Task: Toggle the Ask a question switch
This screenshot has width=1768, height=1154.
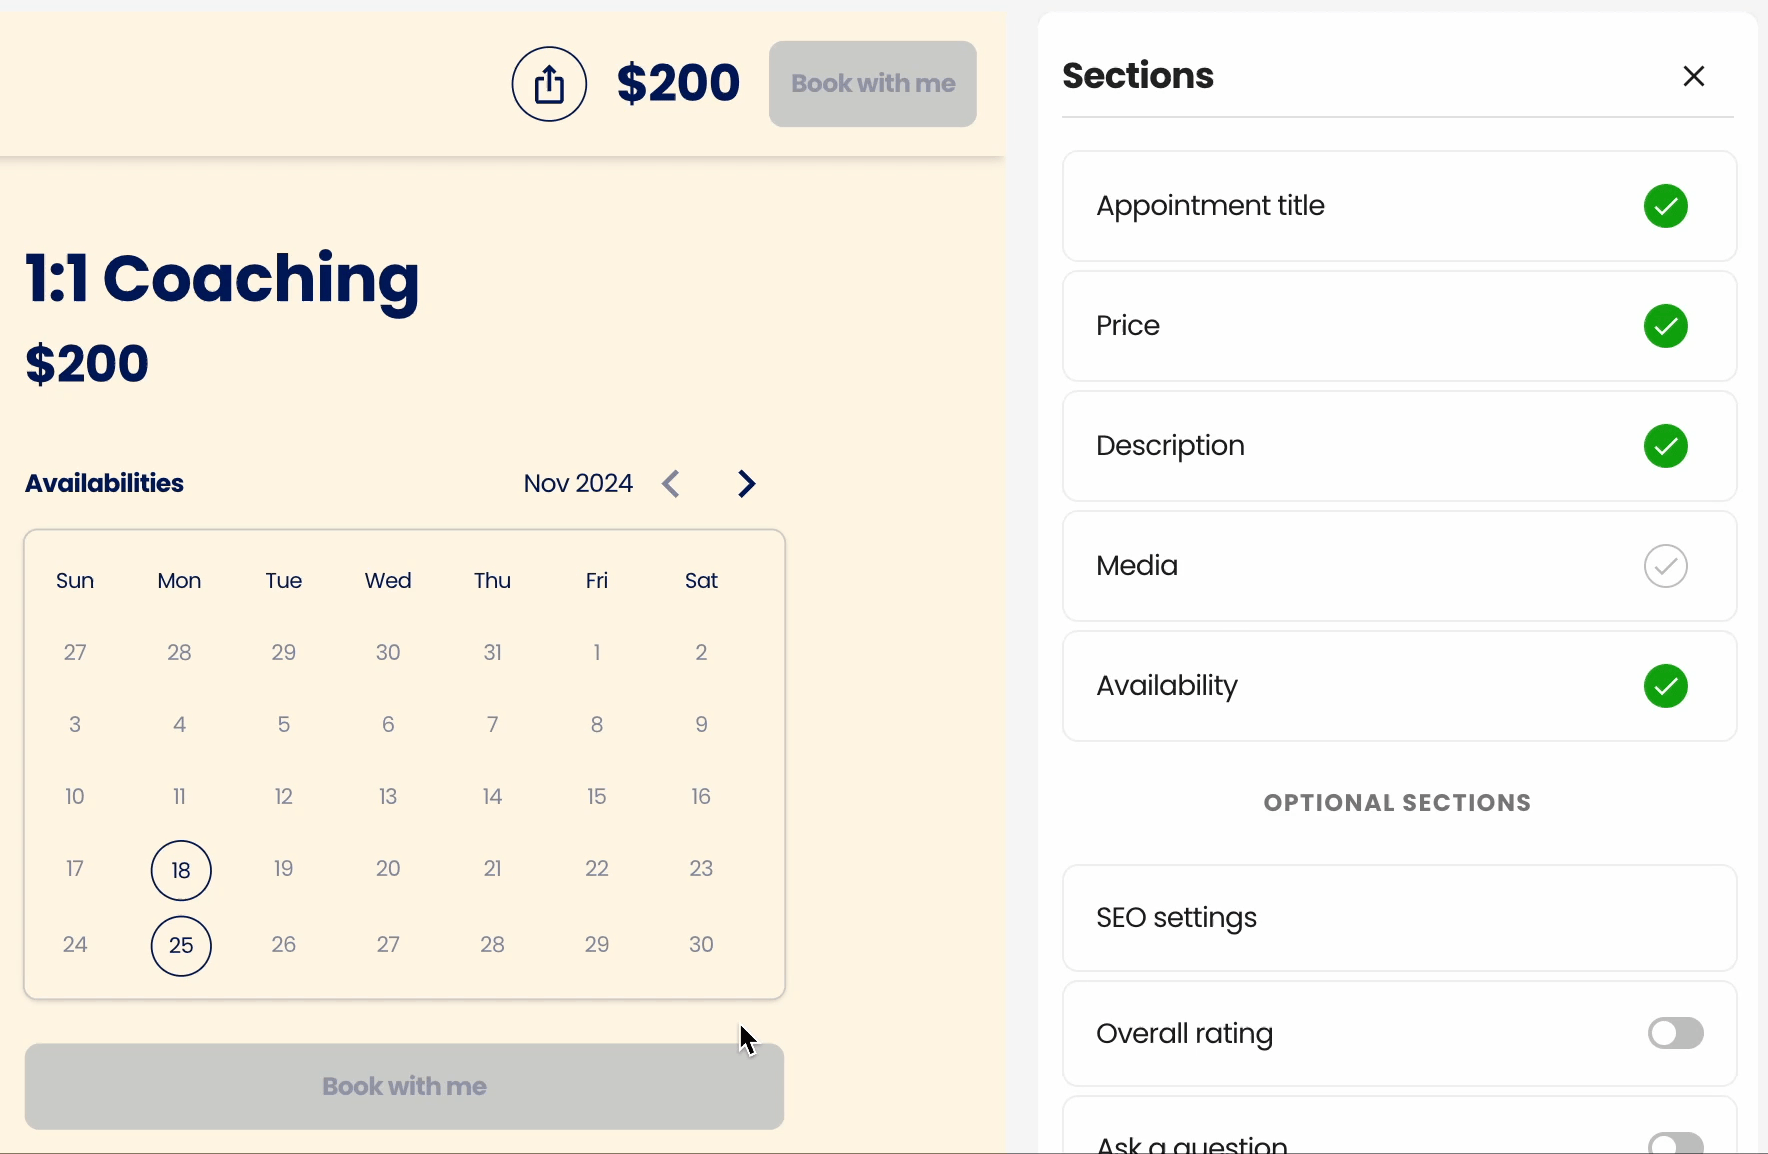Action: tap(1675, 1143)
